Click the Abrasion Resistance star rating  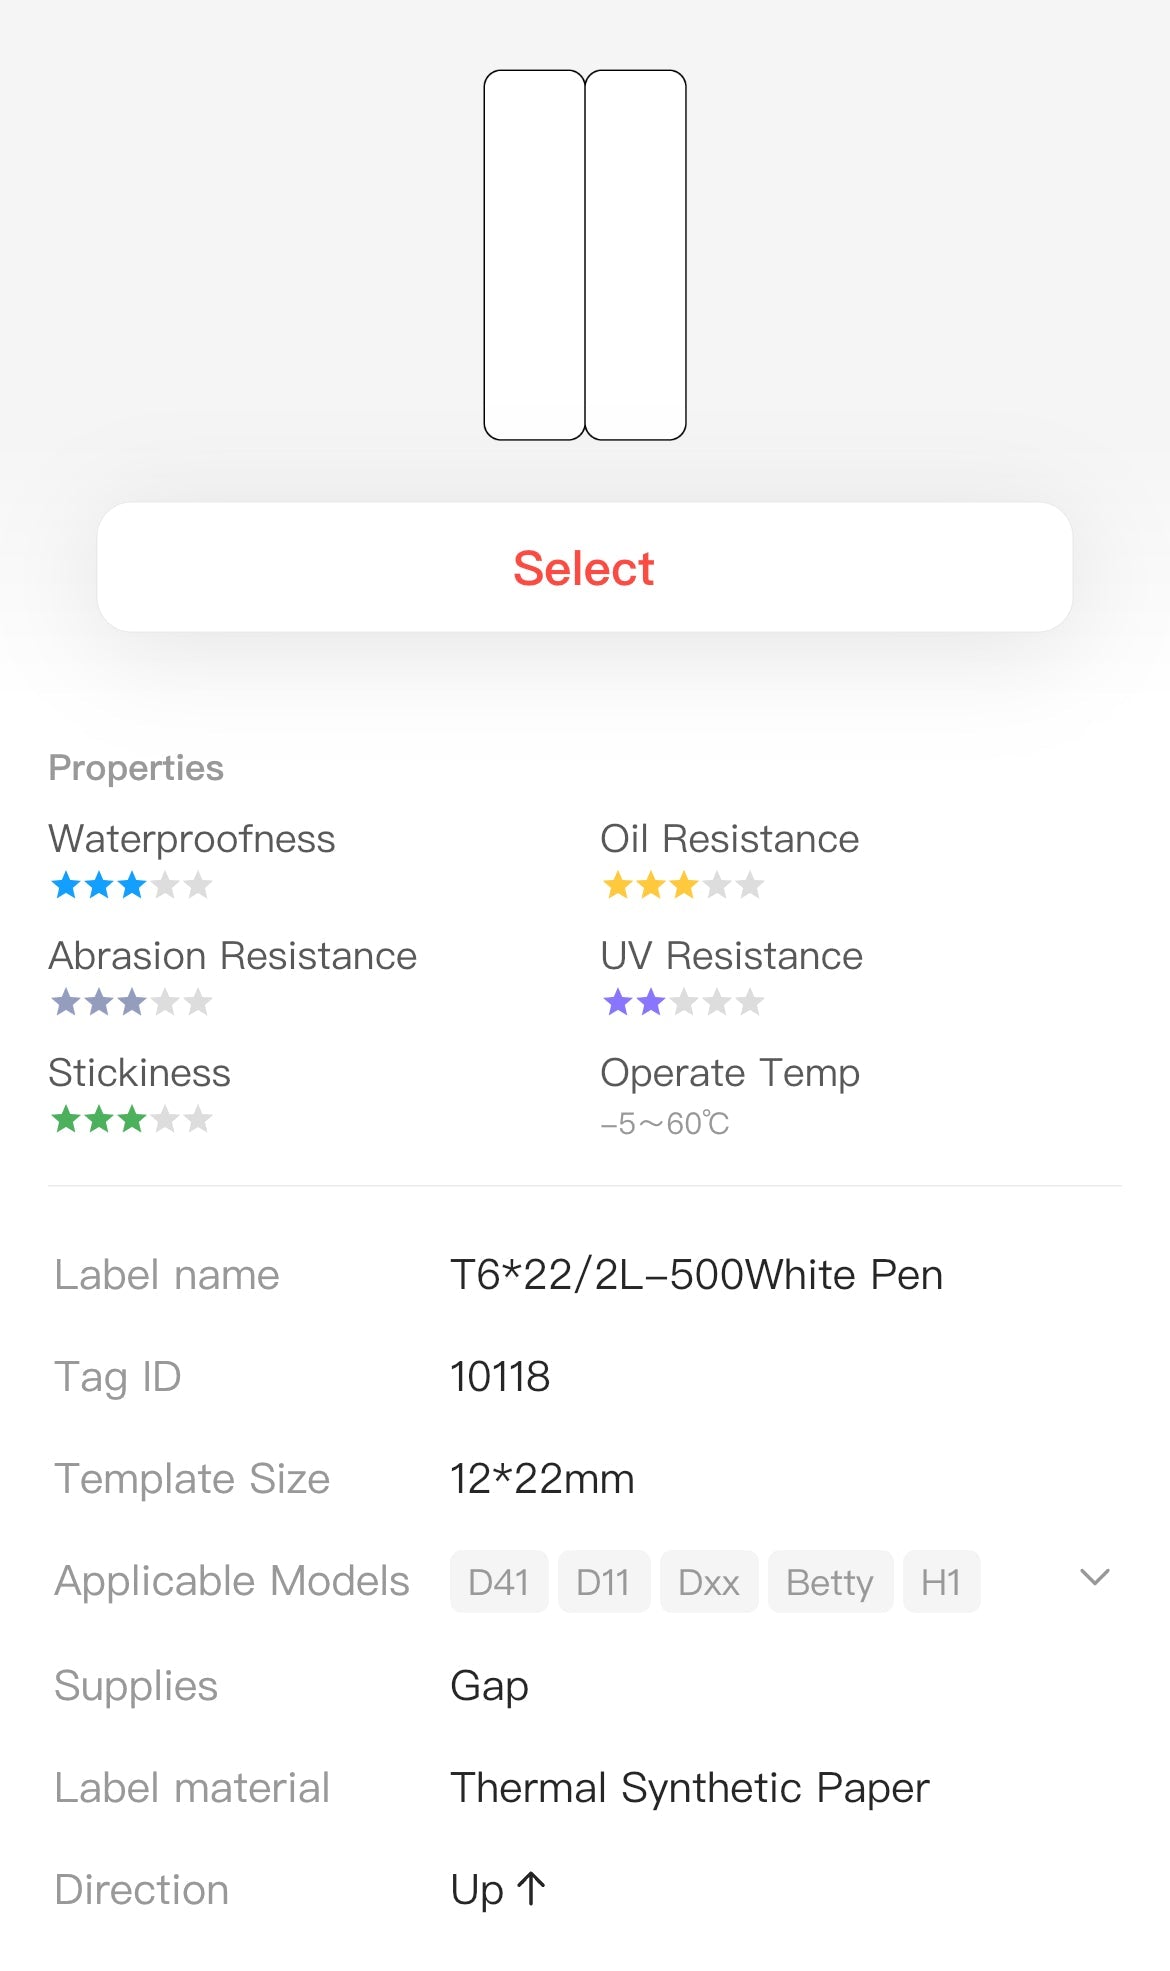[131, 1002]
